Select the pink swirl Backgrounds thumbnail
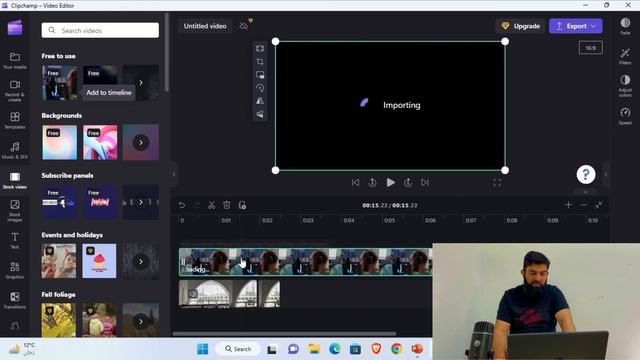The image size is (640, 360). 100,142
